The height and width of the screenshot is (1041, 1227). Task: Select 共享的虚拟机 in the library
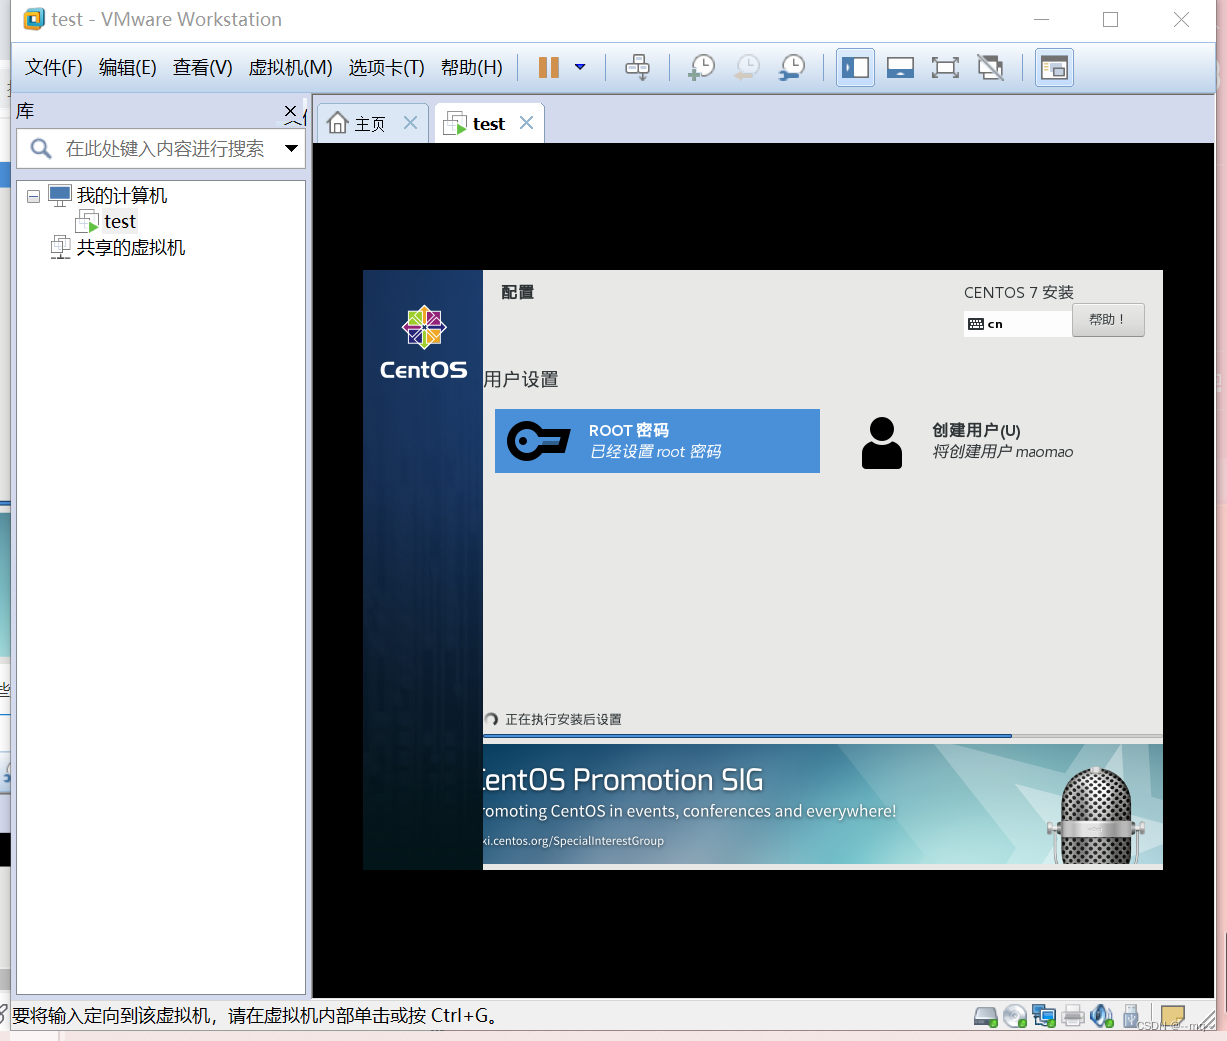130,247
